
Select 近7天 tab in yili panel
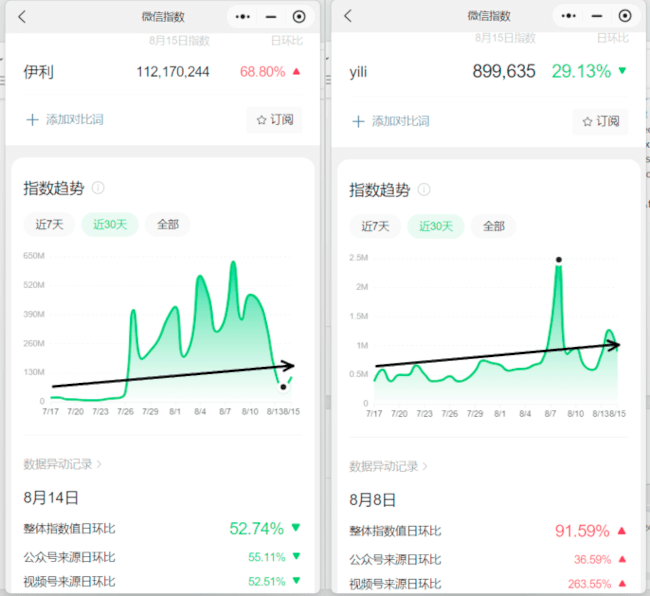[375, 226]
